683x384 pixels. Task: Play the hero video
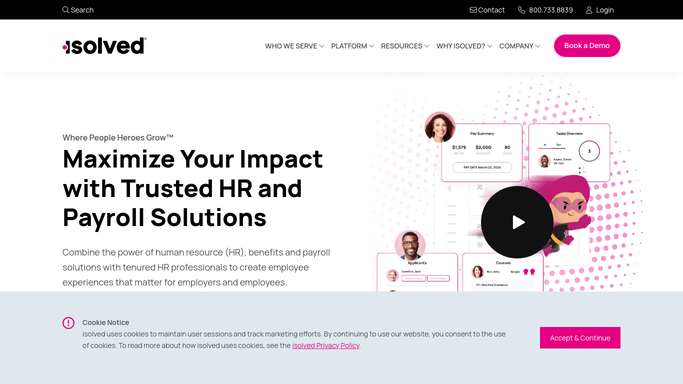tap(517, 222)
